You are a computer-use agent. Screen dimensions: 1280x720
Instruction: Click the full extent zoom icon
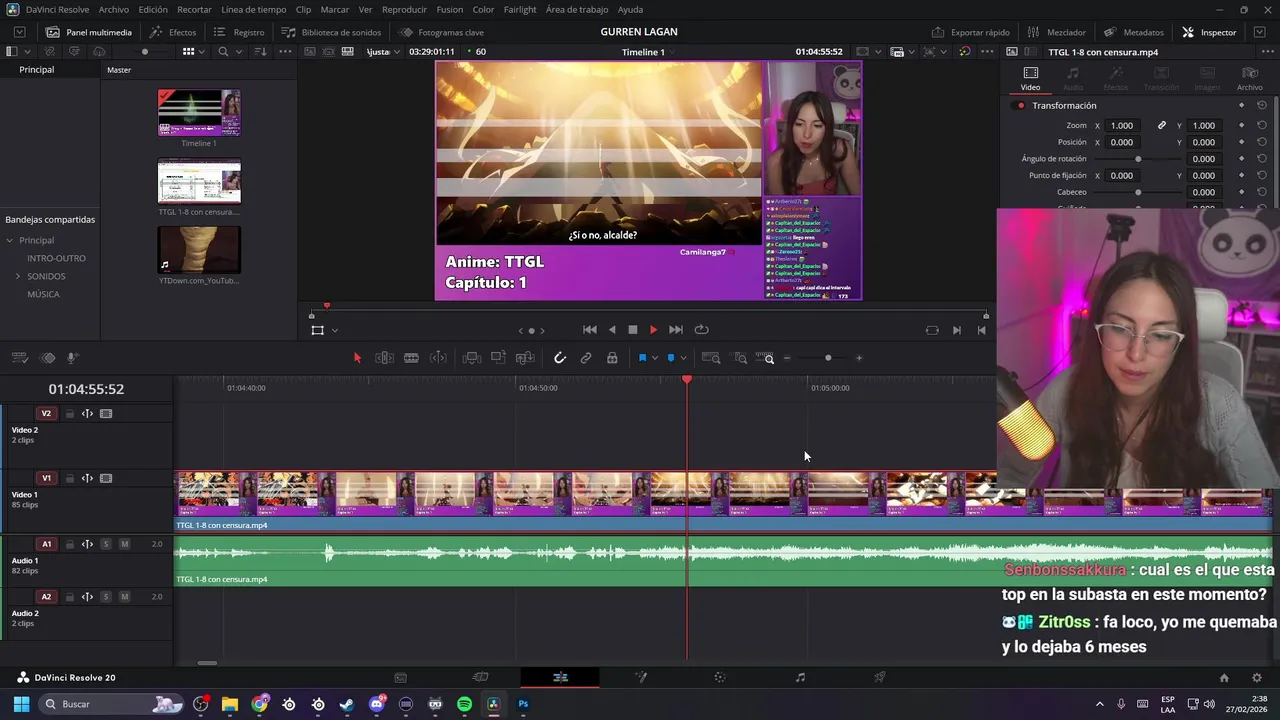click(711, 358)
